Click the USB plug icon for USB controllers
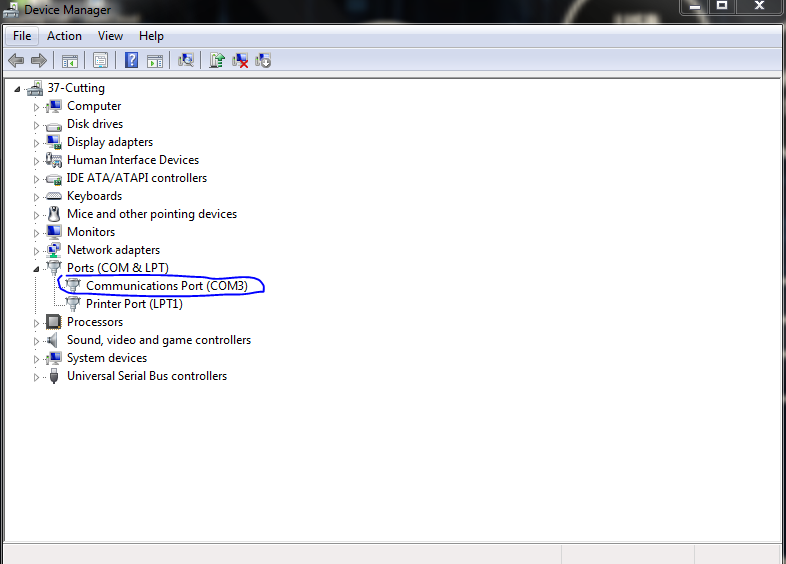Screen dimensions: 786x564 click(54, 376)
